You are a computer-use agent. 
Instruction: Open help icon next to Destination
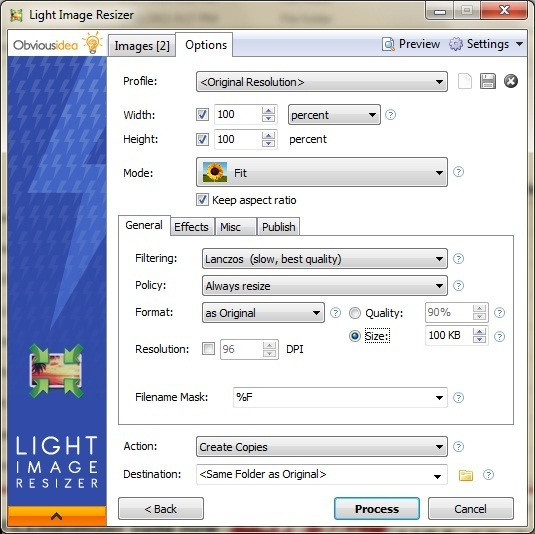coord(488,475)
